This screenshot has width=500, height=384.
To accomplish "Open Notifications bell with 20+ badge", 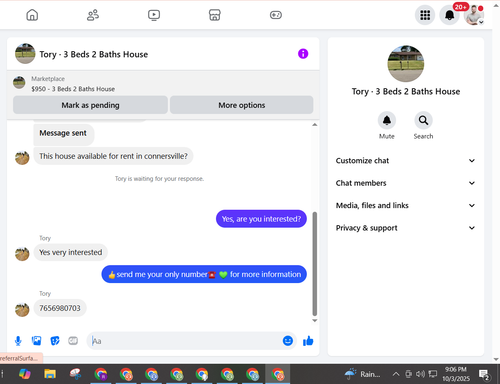I will tap(450, 15).
